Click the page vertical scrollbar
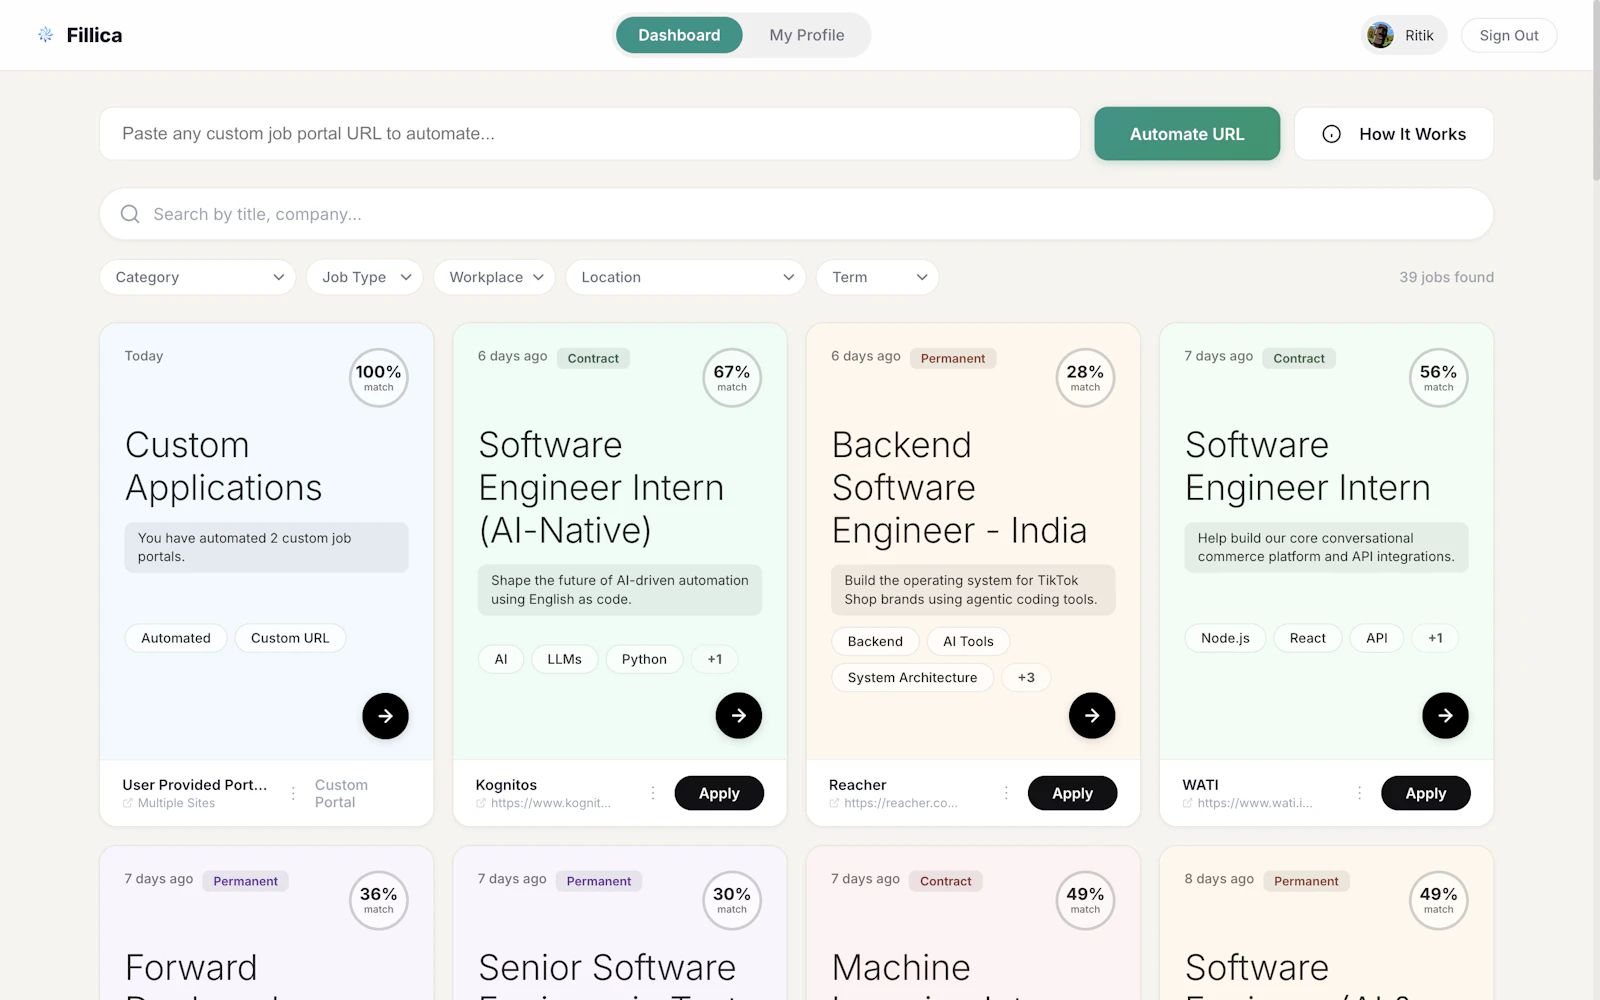 coord(1596,90)
